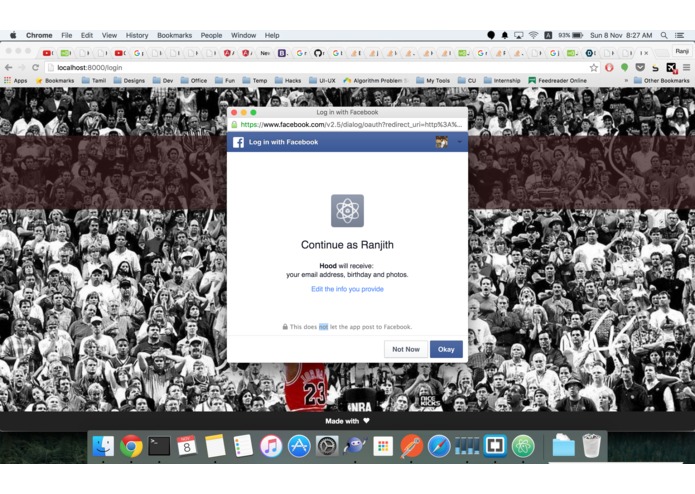The width and height of the screenshot is (695, 494).
Task: Open System Preferences from the dock
Action: [x=327, y=446]
